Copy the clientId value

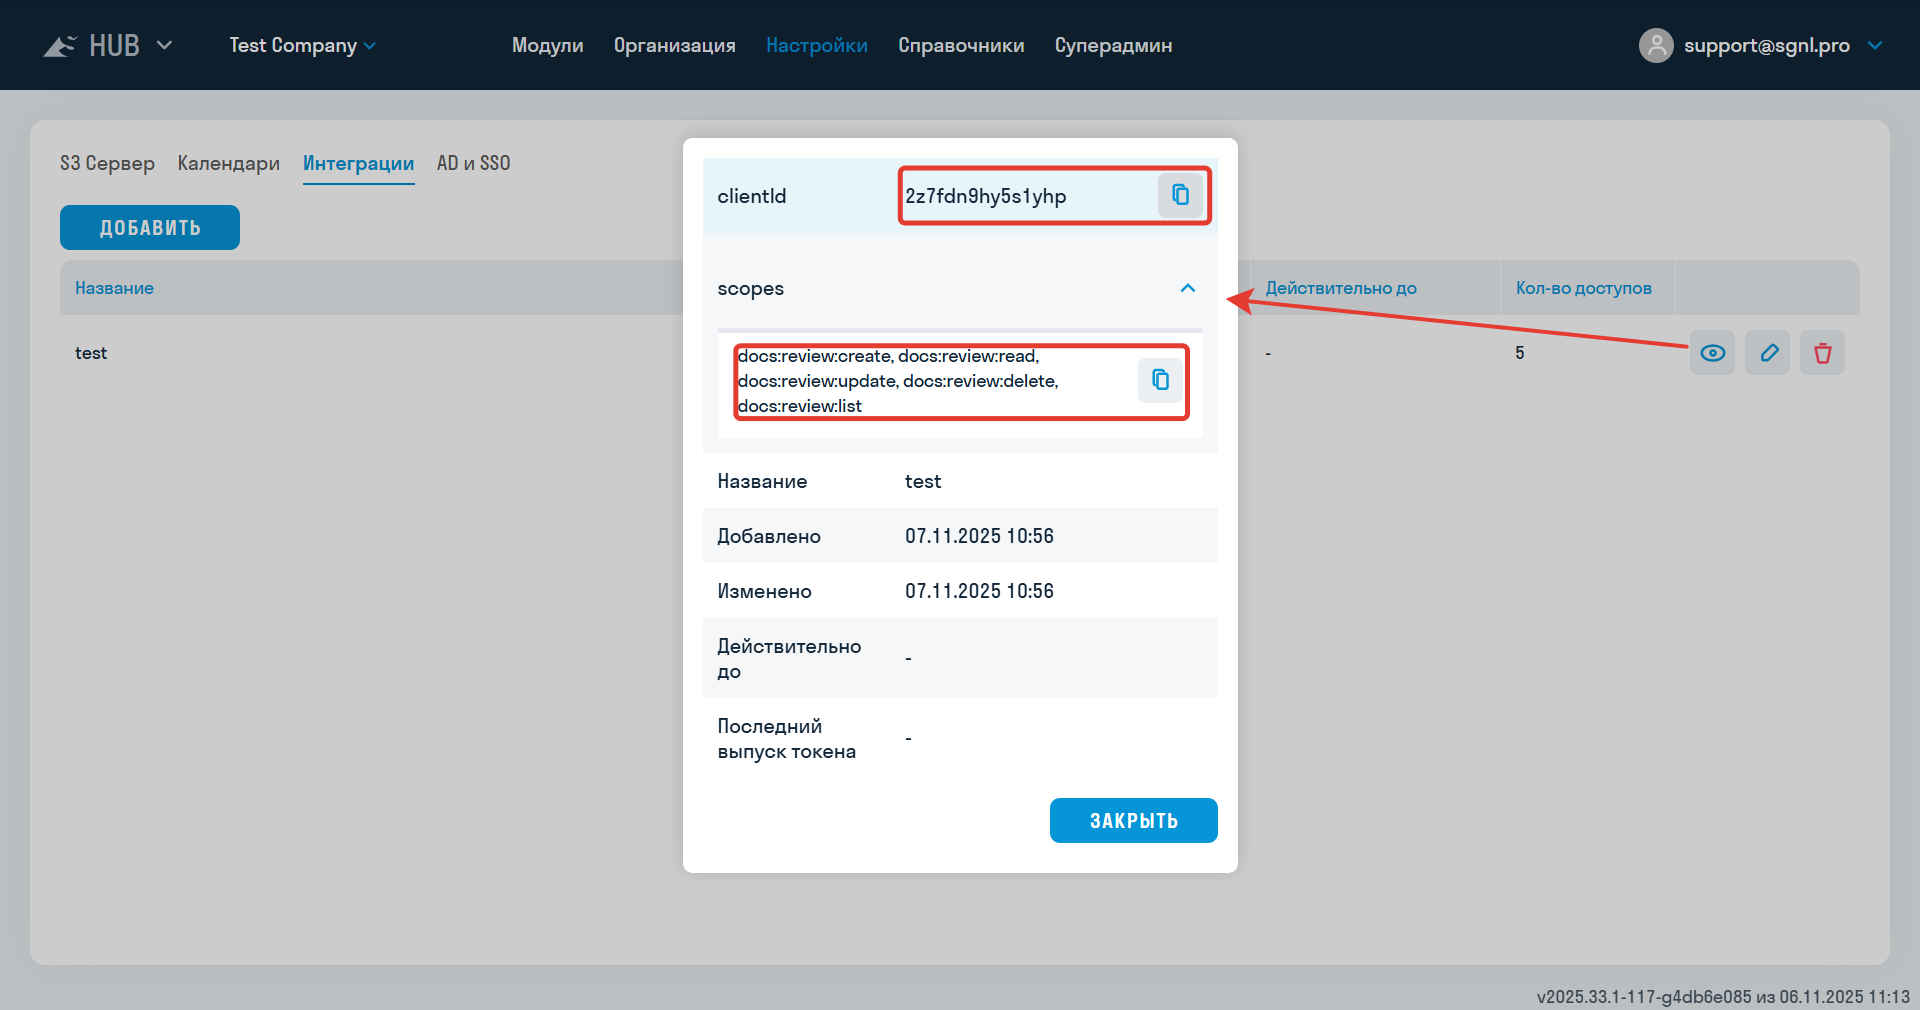[x=1180, y=195]
